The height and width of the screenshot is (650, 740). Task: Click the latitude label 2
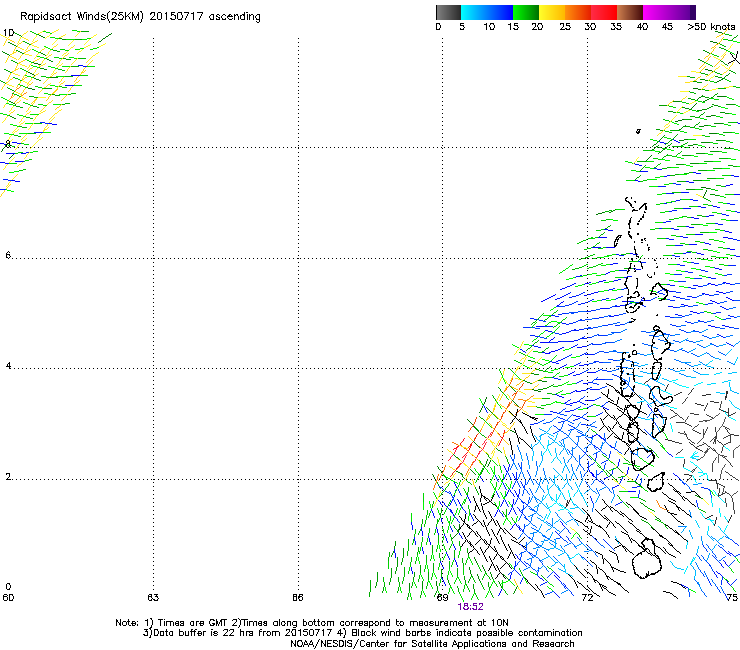[x=8, y=477]
